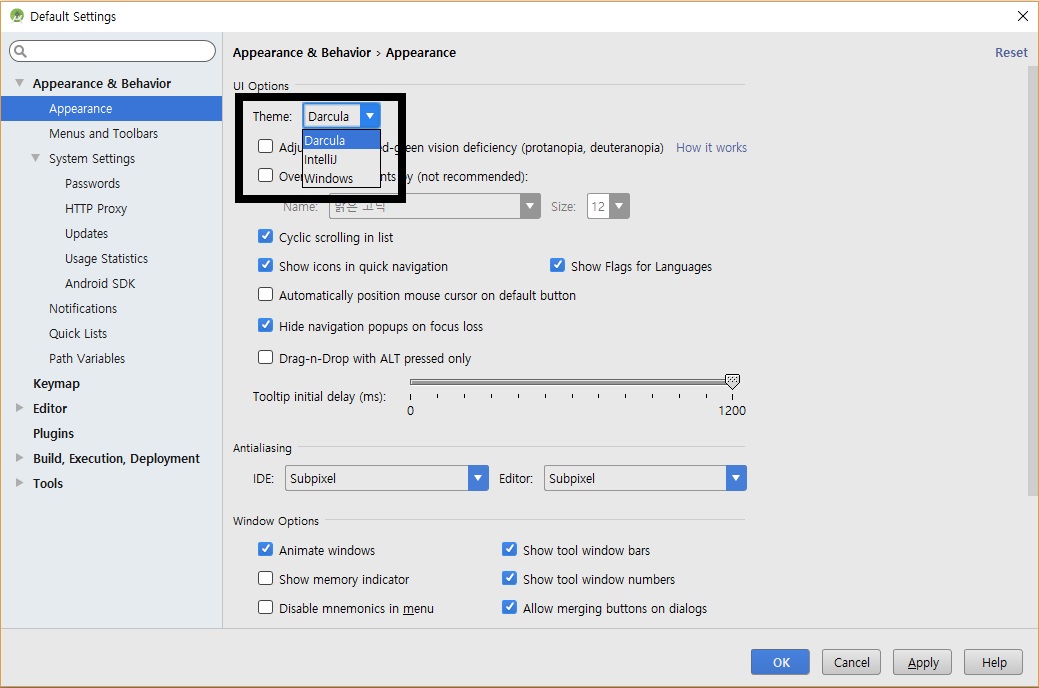Viewport: 1039px width, 688px height.
Task: Toggle Show Flags for Languages checkbox
Action: [557, 265]
